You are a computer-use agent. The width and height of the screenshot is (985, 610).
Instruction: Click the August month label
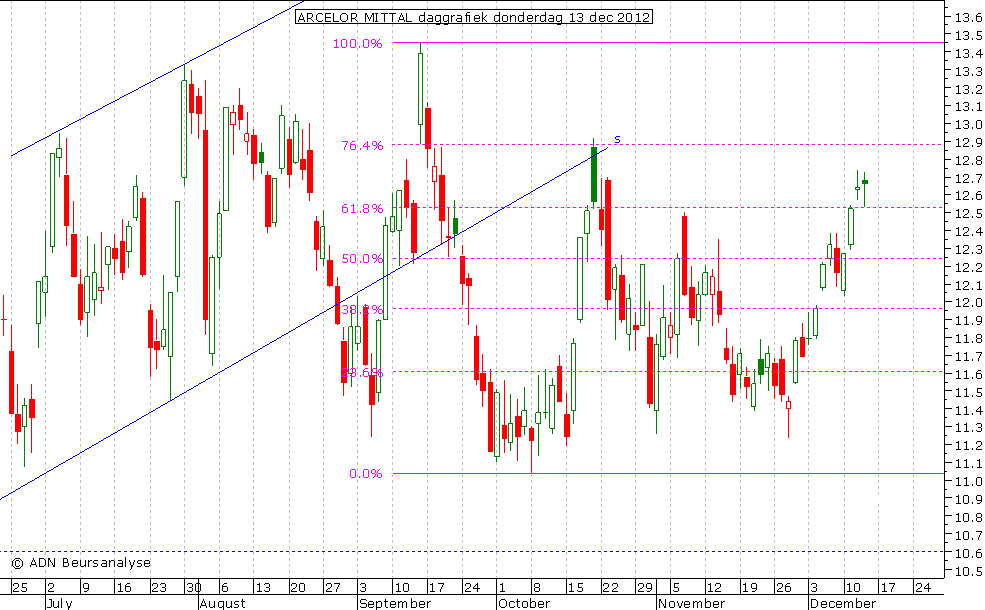click(222, 603)
